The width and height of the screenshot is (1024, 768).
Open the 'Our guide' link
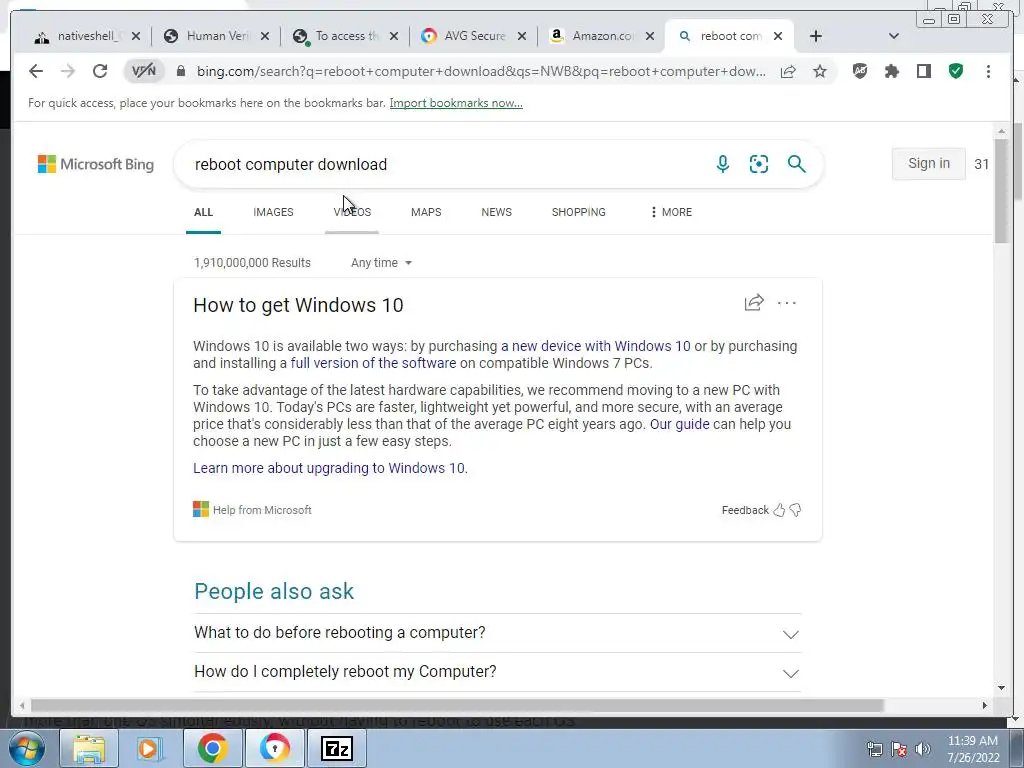pyautogui.click(x=679, y=424)
